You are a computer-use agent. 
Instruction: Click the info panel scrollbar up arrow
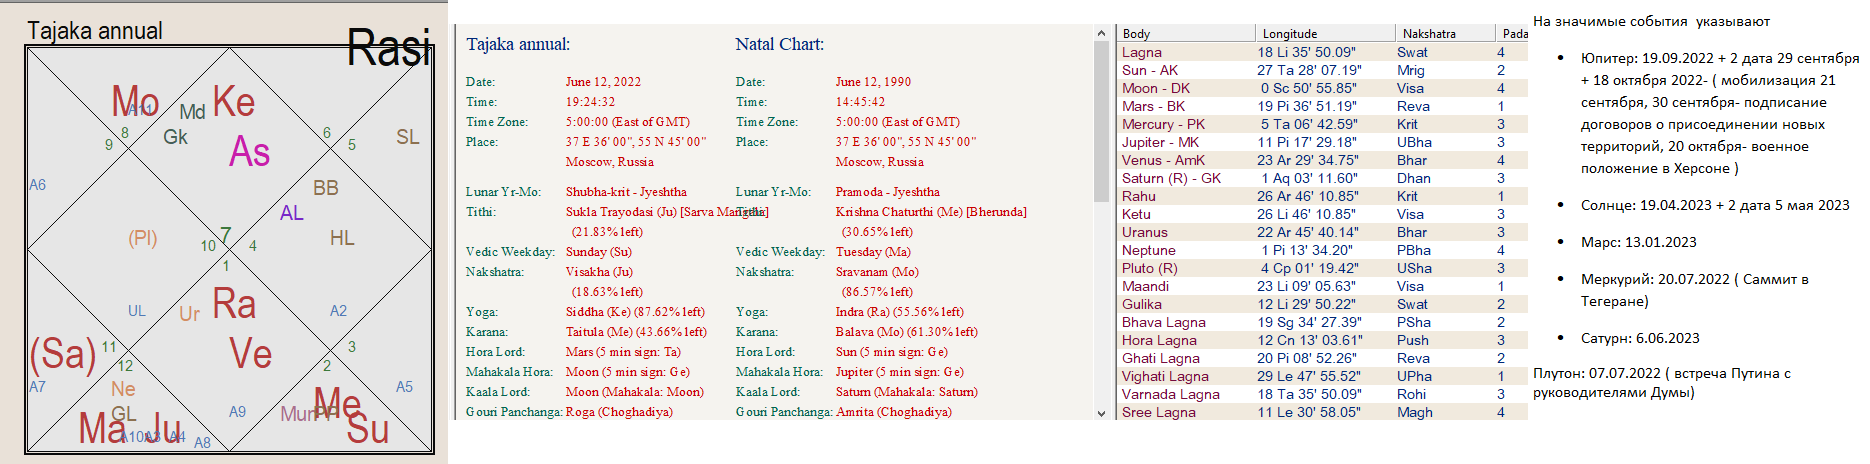coord(1102,33)
